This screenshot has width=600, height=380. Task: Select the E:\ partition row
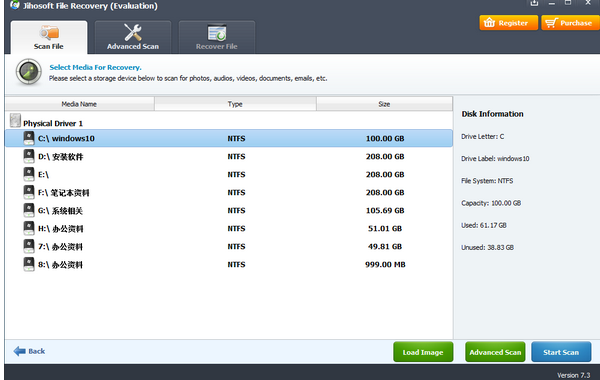[x=229, y=174]
